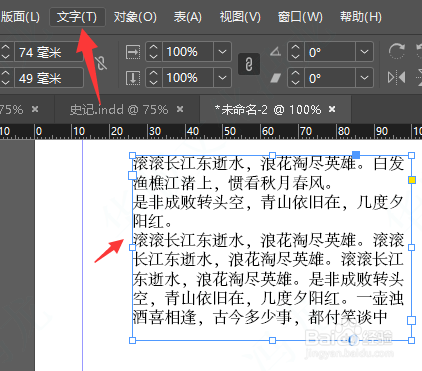Click the horizontal scale percentage icon
The image size is (422, 371).
pos(133,52)
